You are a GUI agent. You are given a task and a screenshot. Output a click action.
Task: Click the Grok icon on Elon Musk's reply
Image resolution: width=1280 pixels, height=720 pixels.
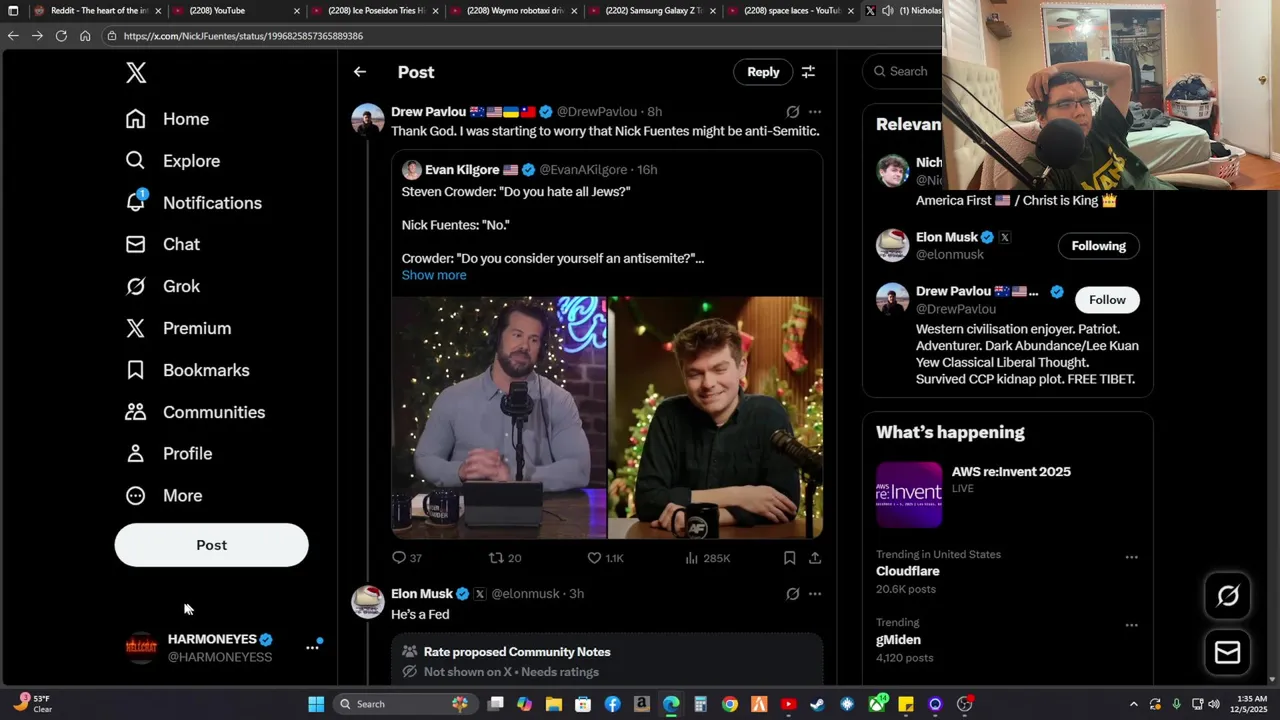793,594
